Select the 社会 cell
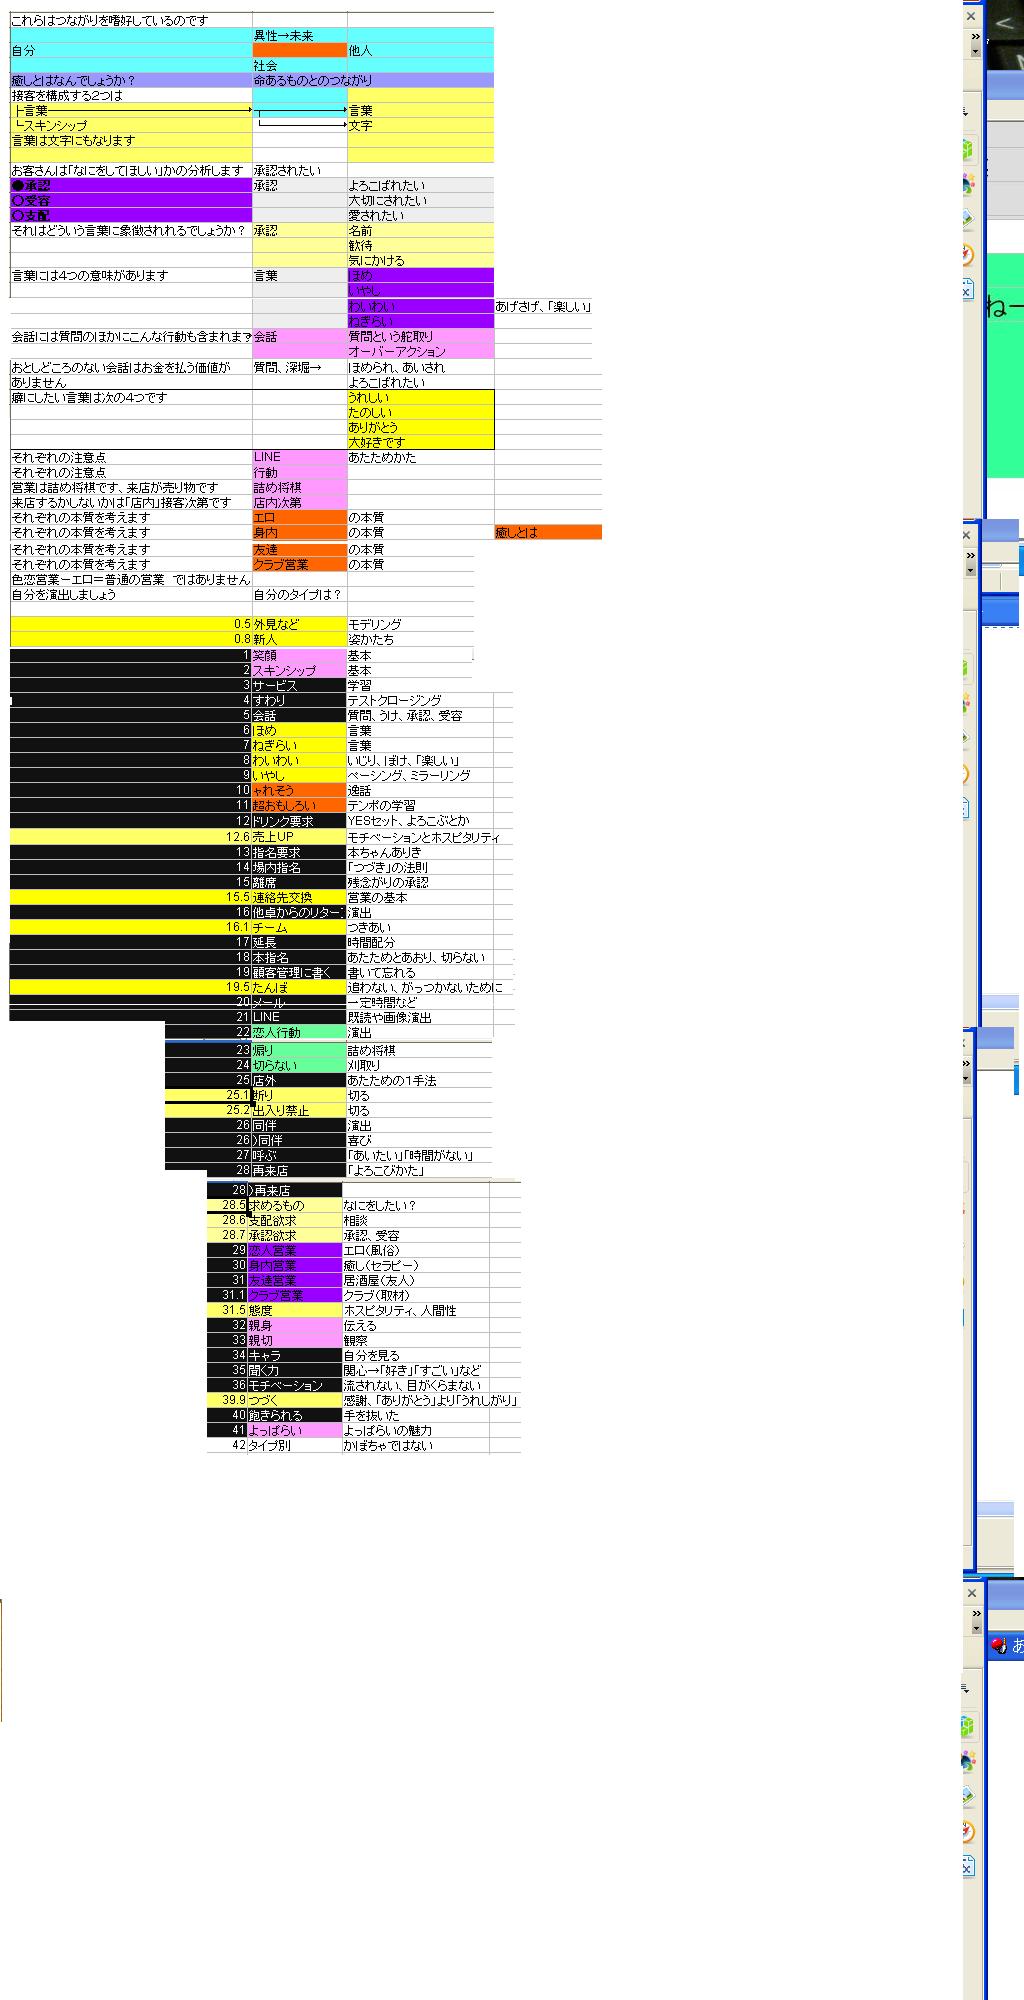 300,65
